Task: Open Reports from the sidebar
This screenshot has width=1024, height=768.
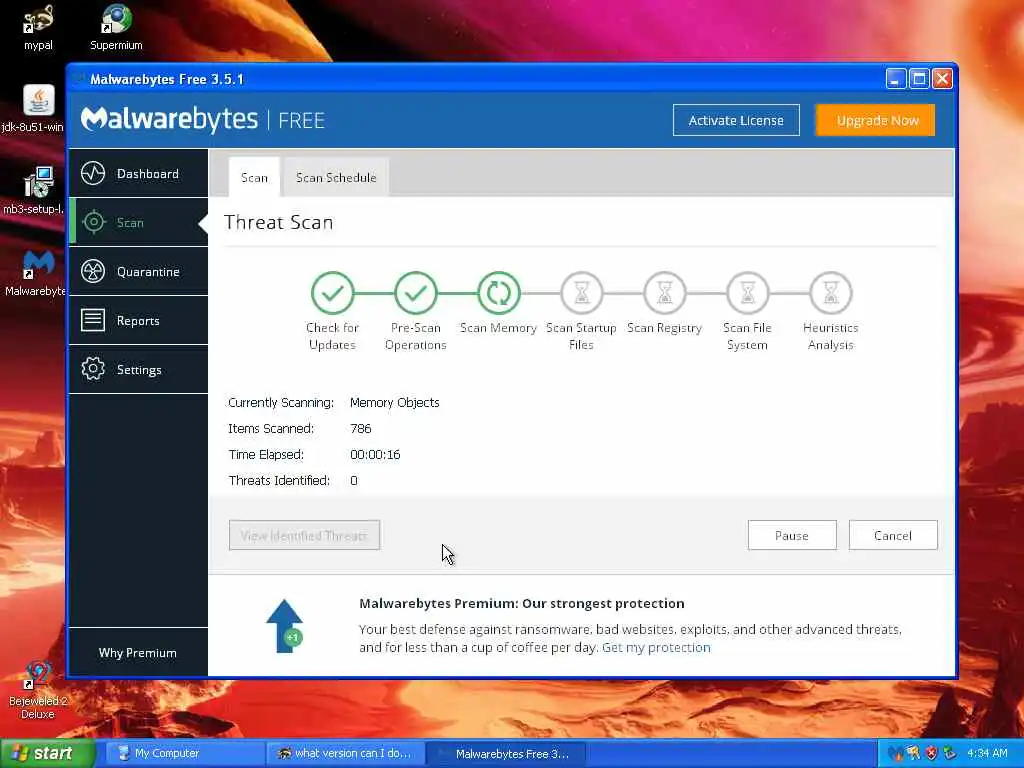Action: coord(138,320)
